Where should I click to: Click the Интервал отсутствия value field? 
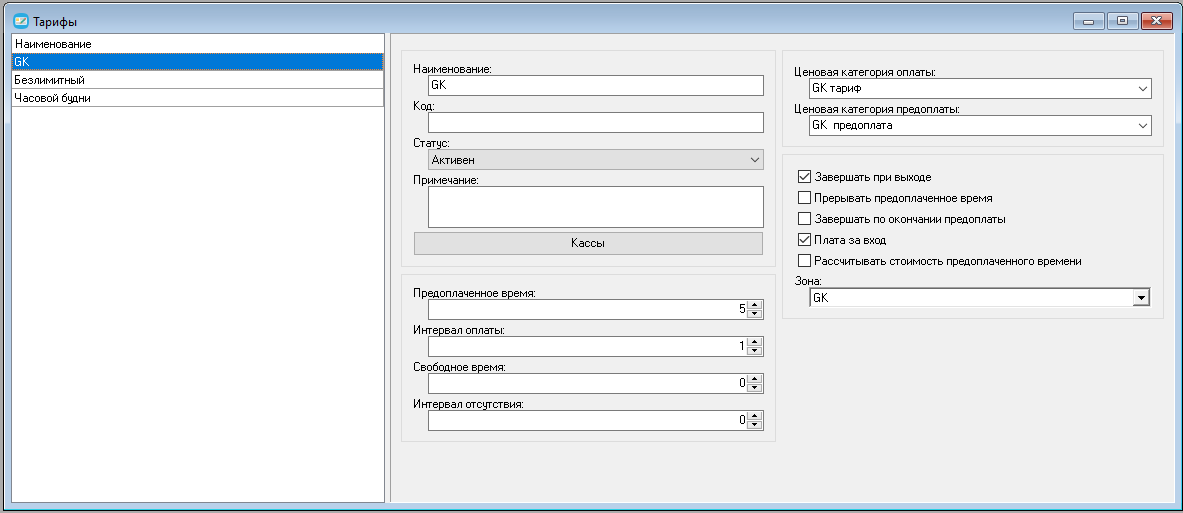tap(588, 420)
